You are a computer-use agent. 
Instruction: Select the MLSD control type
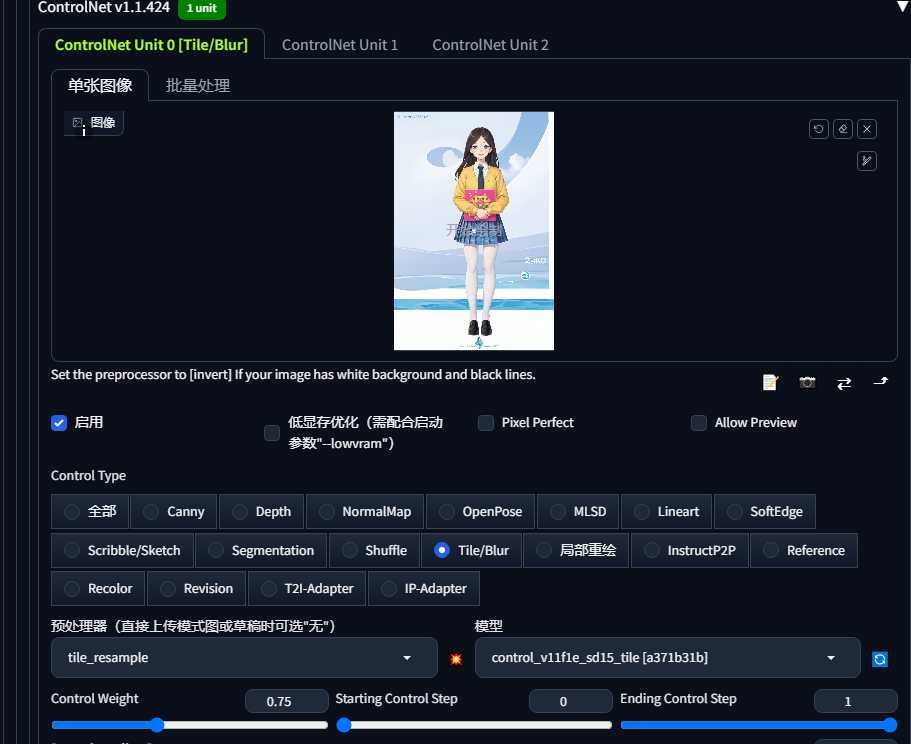578,512
